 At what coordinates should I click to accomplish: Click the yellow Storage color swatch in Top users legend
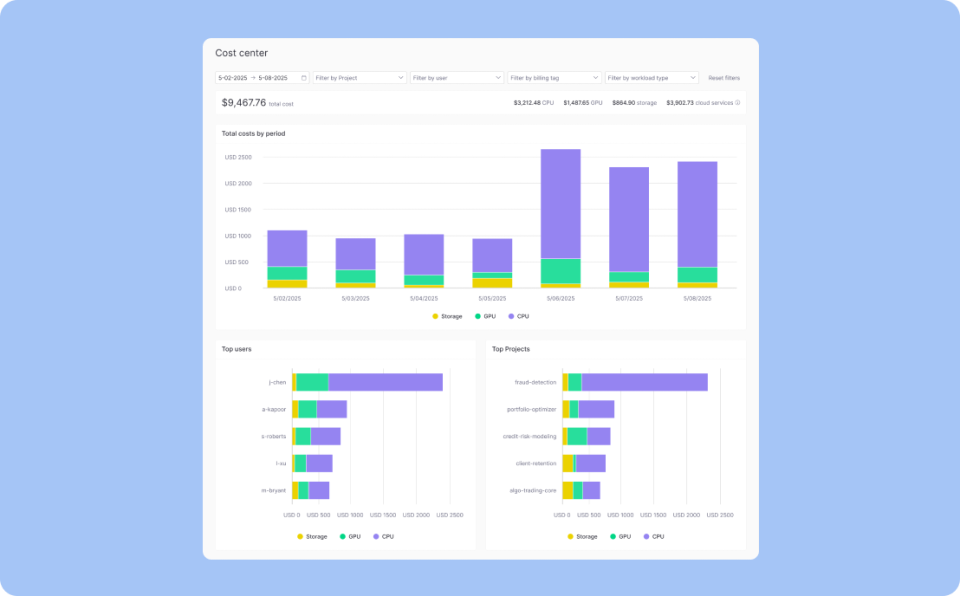(299, 536)
